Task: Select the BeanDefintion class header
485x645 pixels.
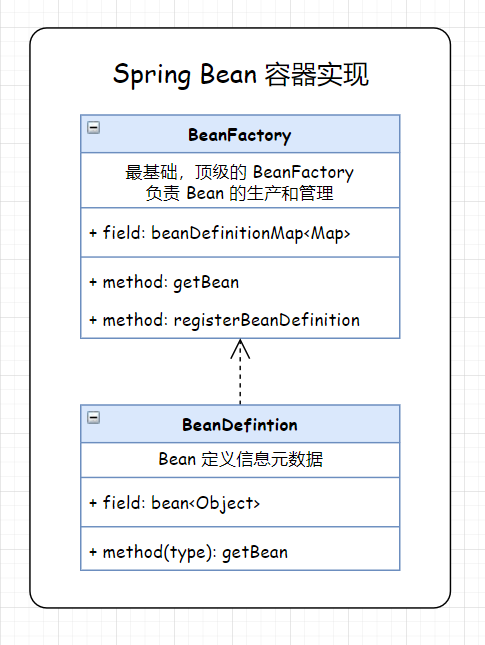Action: pyautogui.click(x=240, y=424)
